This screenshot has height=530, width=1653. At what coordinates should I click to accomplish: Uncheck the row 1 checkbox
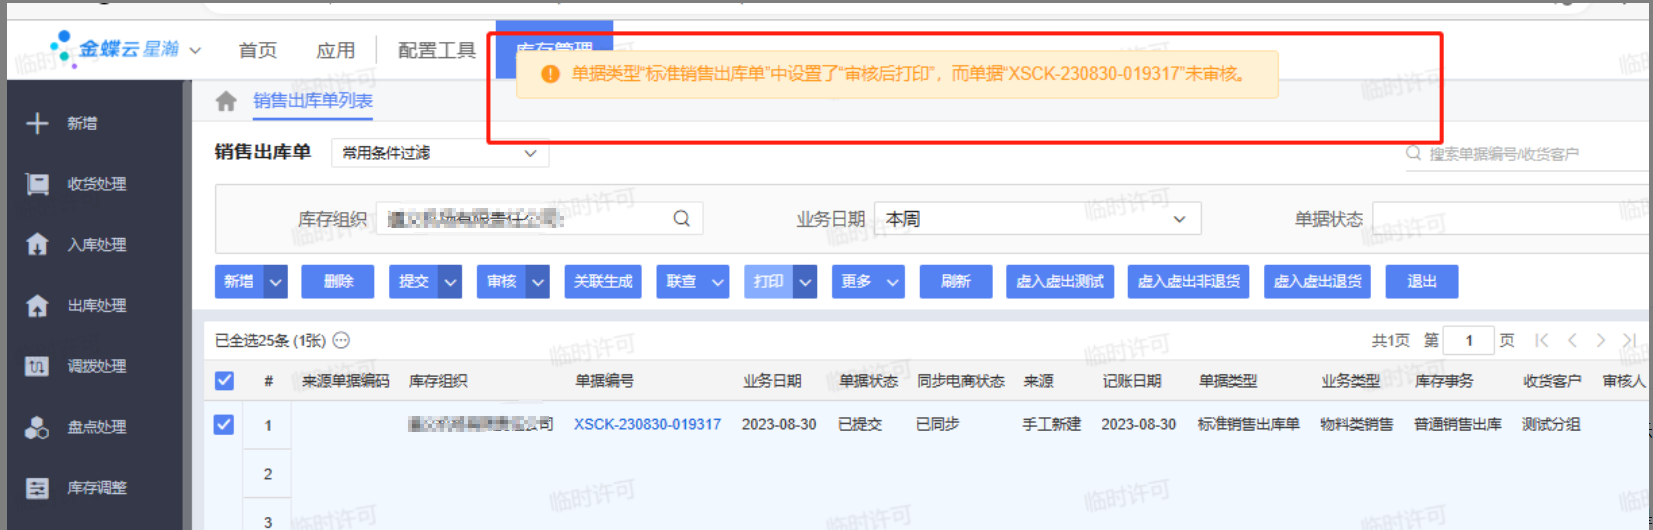point(224,425)
